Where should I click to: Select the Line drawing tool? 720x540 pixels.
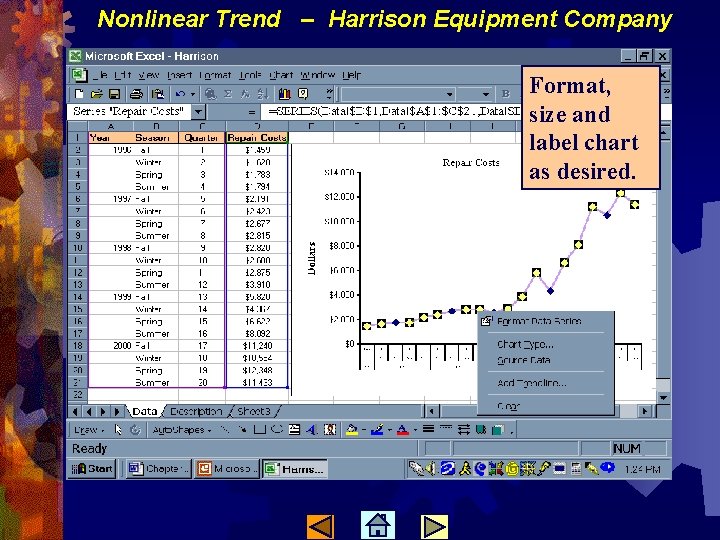pyautogui.click(x=225, y=430)
